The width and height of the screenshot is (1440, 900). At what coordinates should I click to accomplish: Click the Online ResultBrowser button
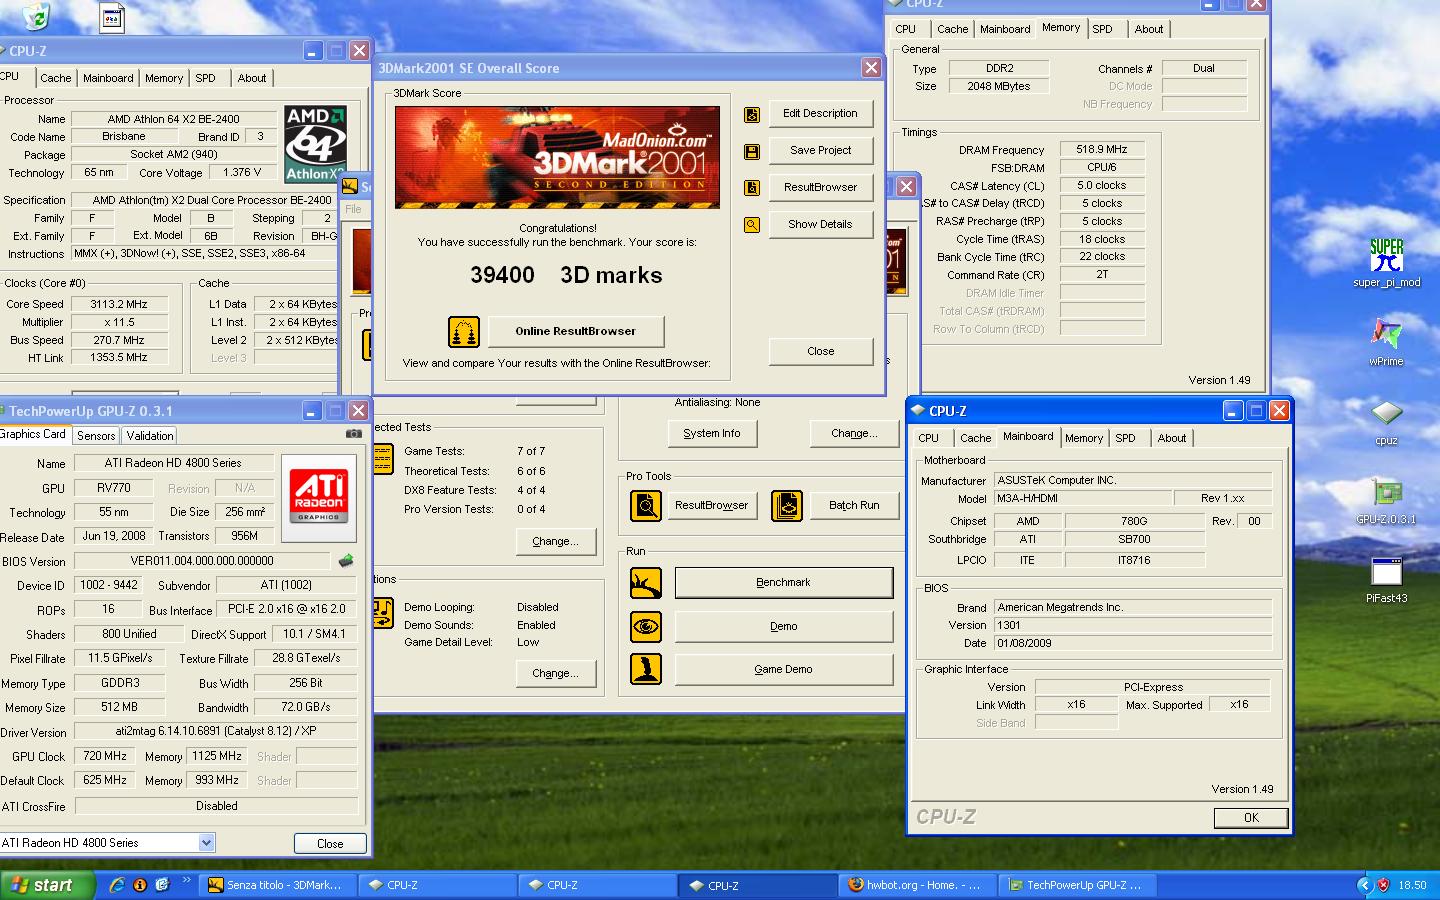tap(575, 332)
